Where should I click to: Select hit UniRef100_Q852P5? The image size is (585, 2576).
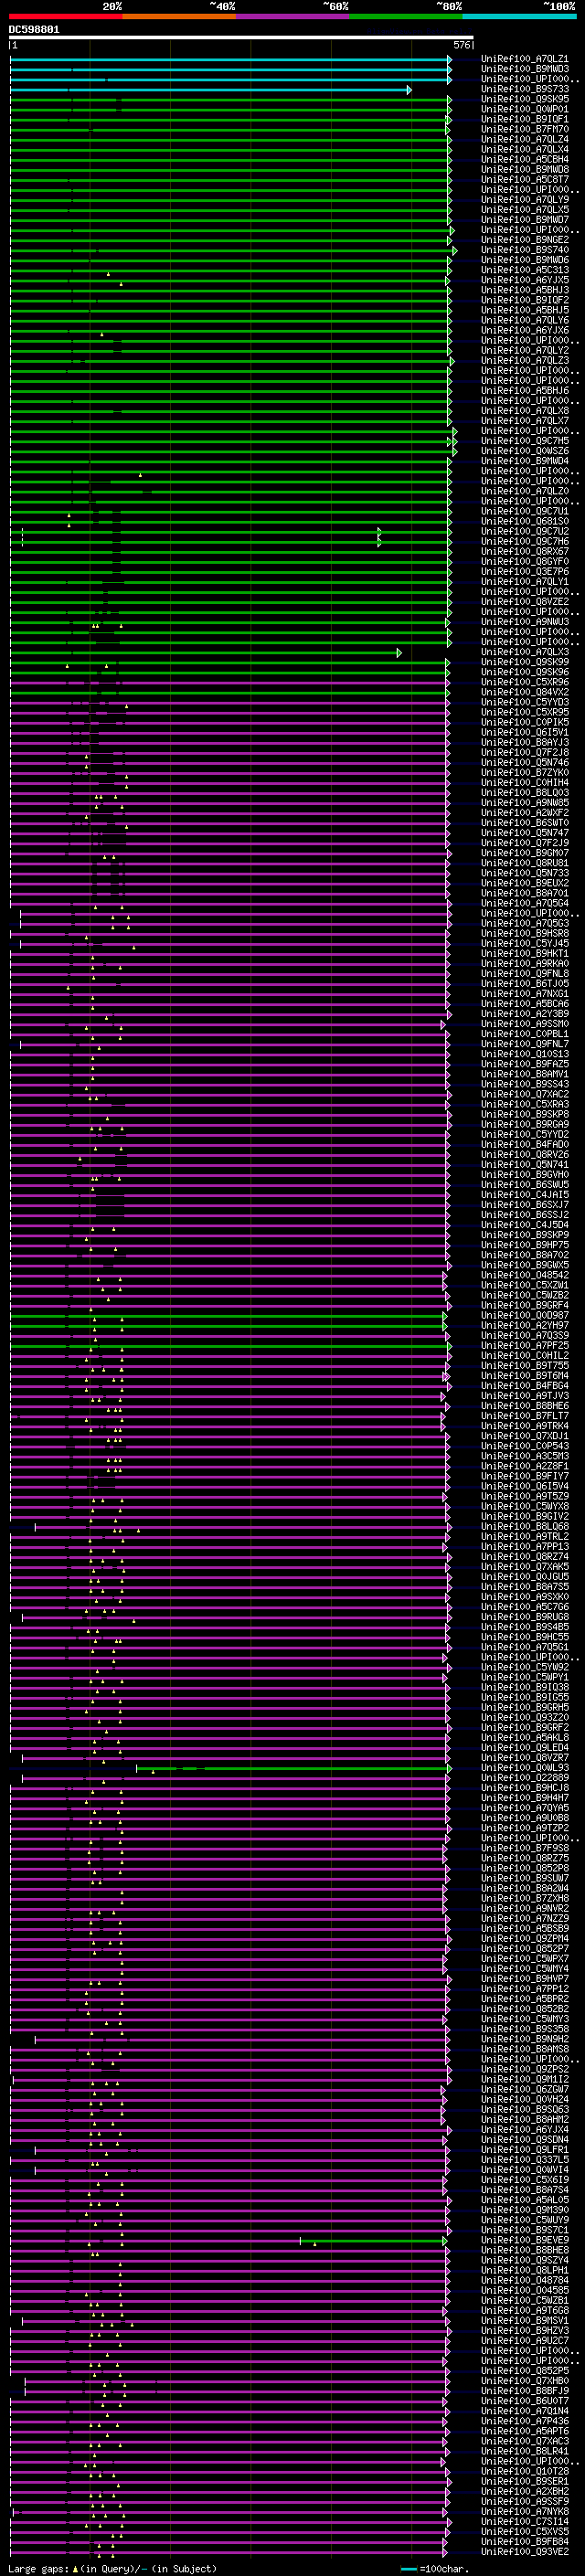coord(525,2370)
